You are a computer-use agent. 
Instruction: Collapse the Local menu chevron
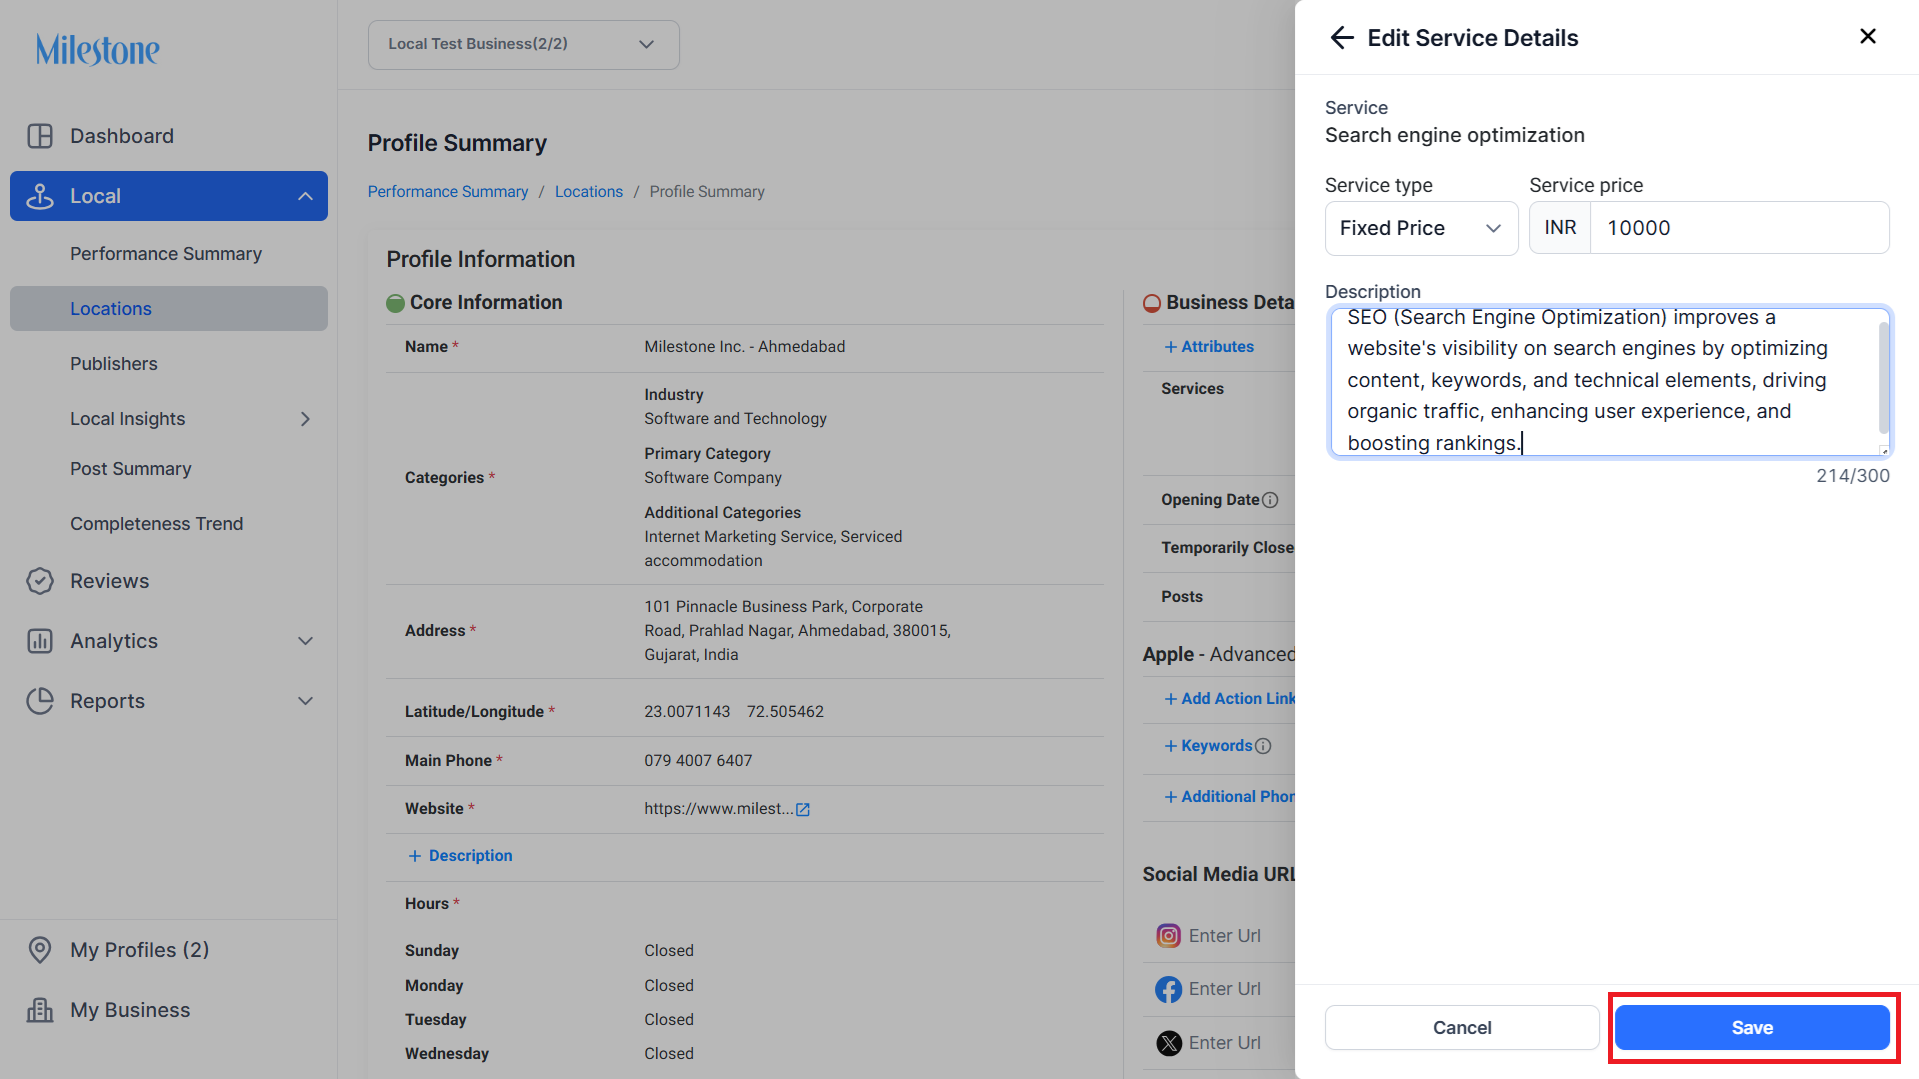tap(305, 196)
